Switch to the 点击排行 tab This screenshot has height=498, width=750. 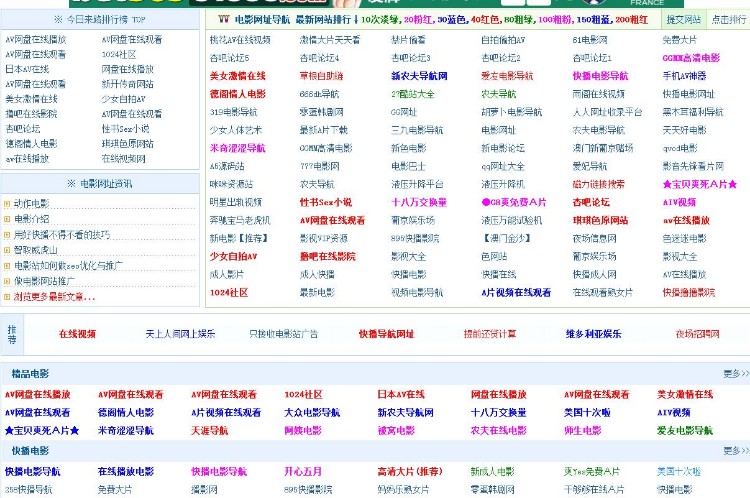(x=728, y=20)
